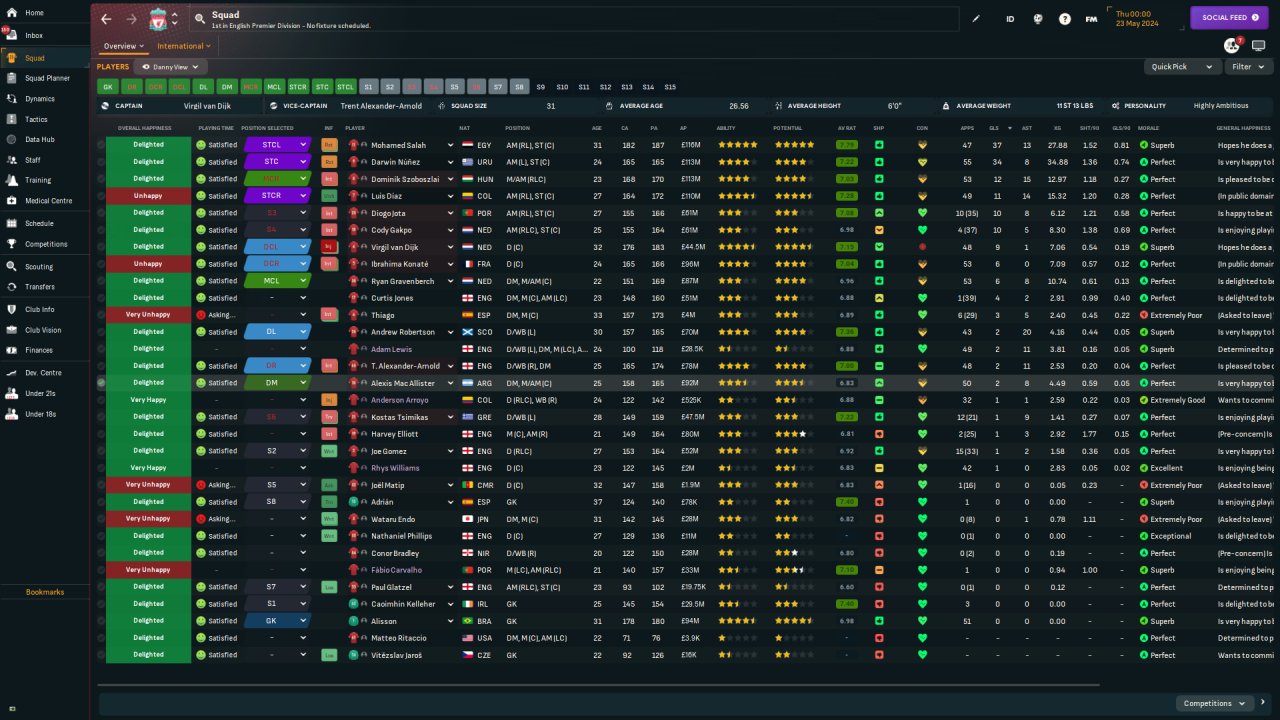The width and height of the screenshot is (1280, 720).
Task: Tick the selection circle for Alisson
Action: tap(101, 621)
